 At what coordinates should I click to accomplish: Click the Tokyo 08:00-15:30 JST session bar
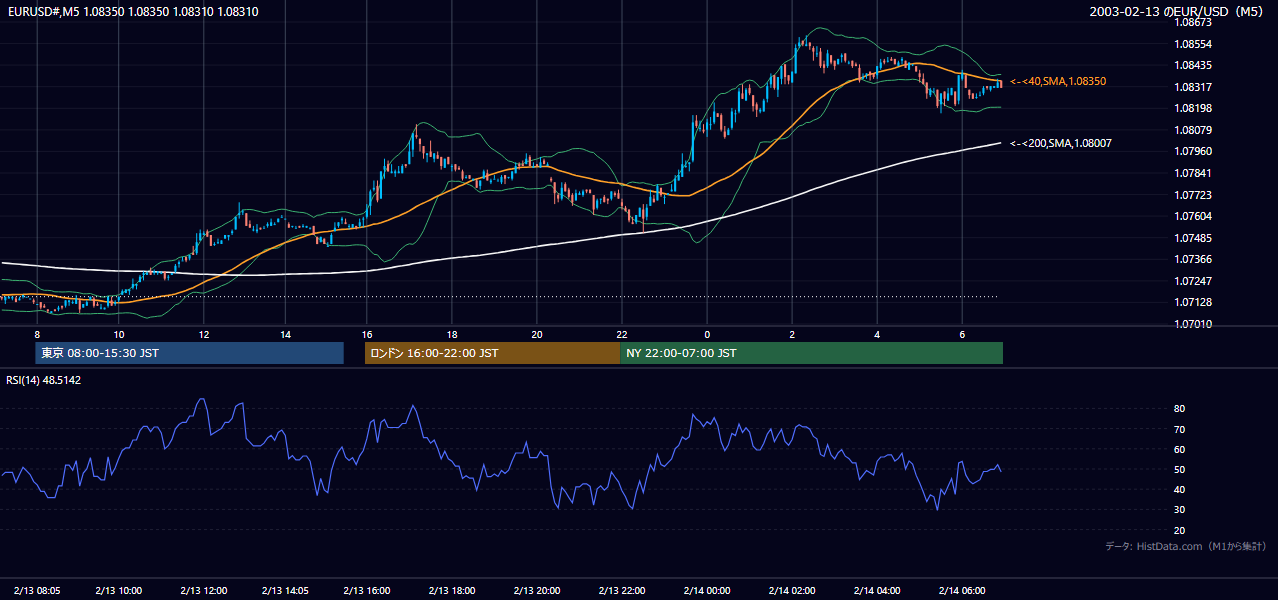[x=189, y=353]
